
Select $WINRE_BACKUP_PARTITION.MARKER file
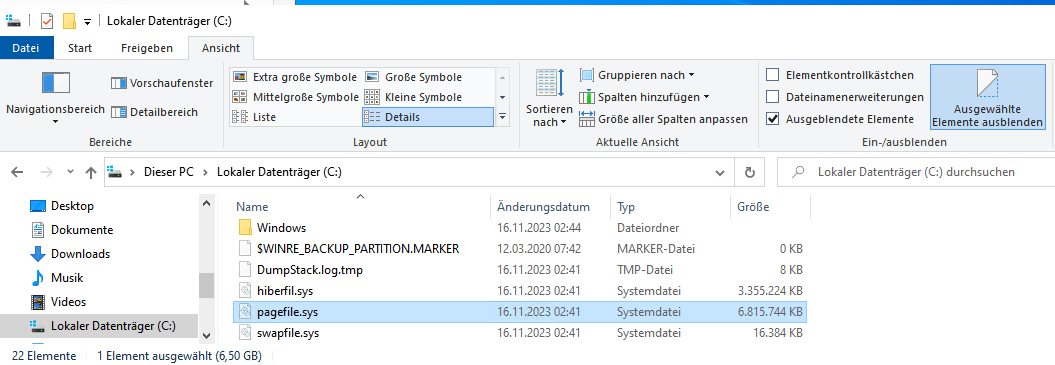point(520,248)
